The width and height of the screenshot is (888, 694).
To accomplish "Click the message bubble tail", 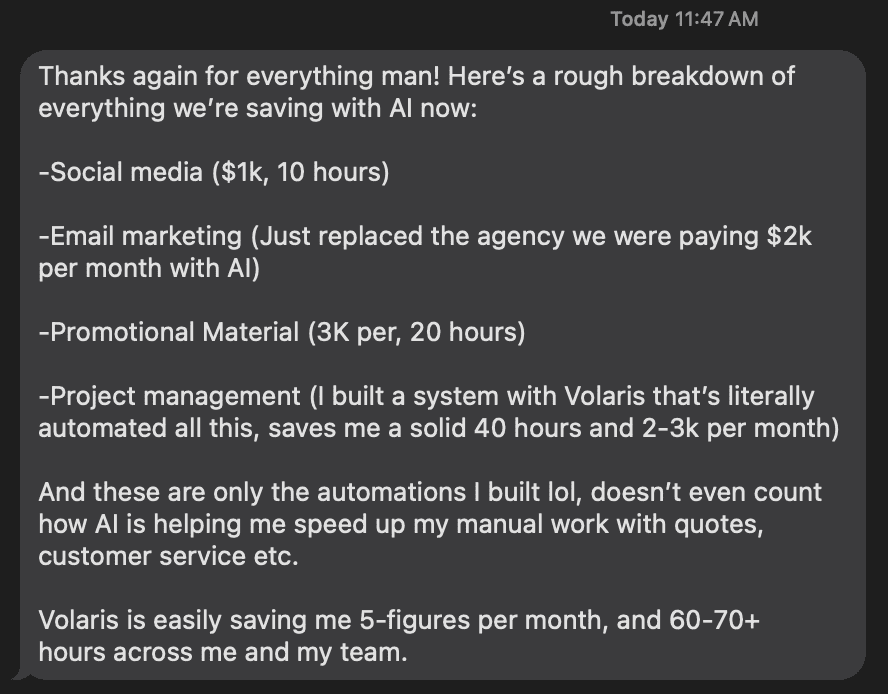I will point(22,674).
